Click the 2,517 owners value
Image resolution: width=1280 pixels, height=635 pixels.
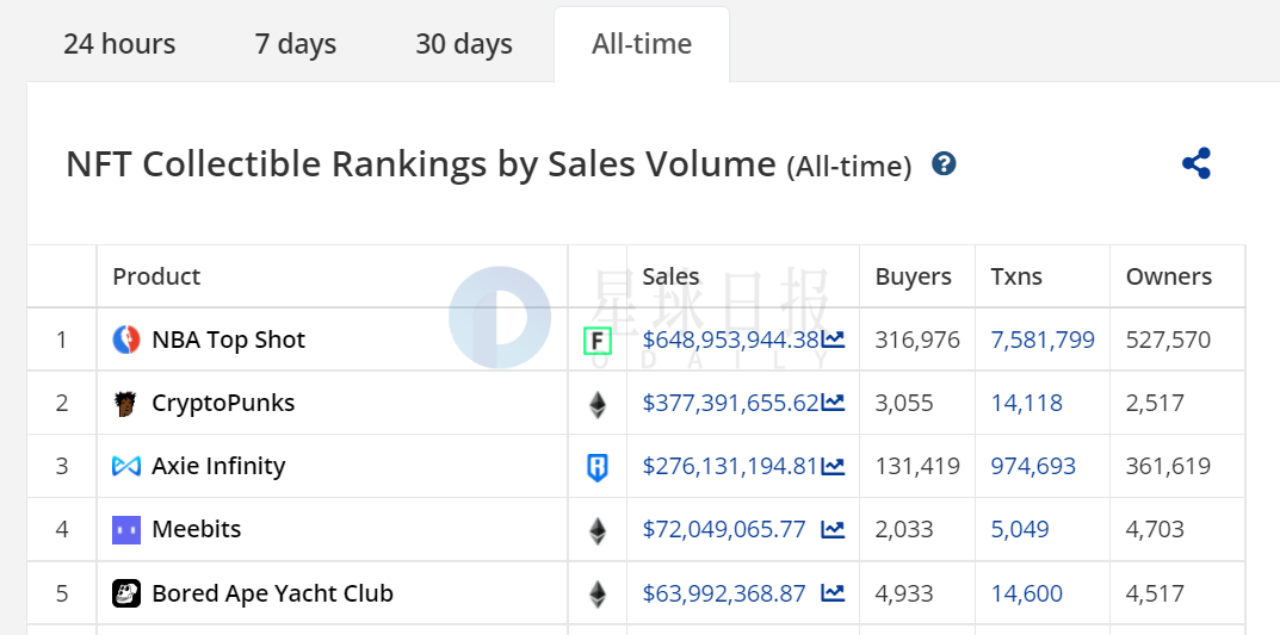pyautogui.click(x=1155, y=403)
